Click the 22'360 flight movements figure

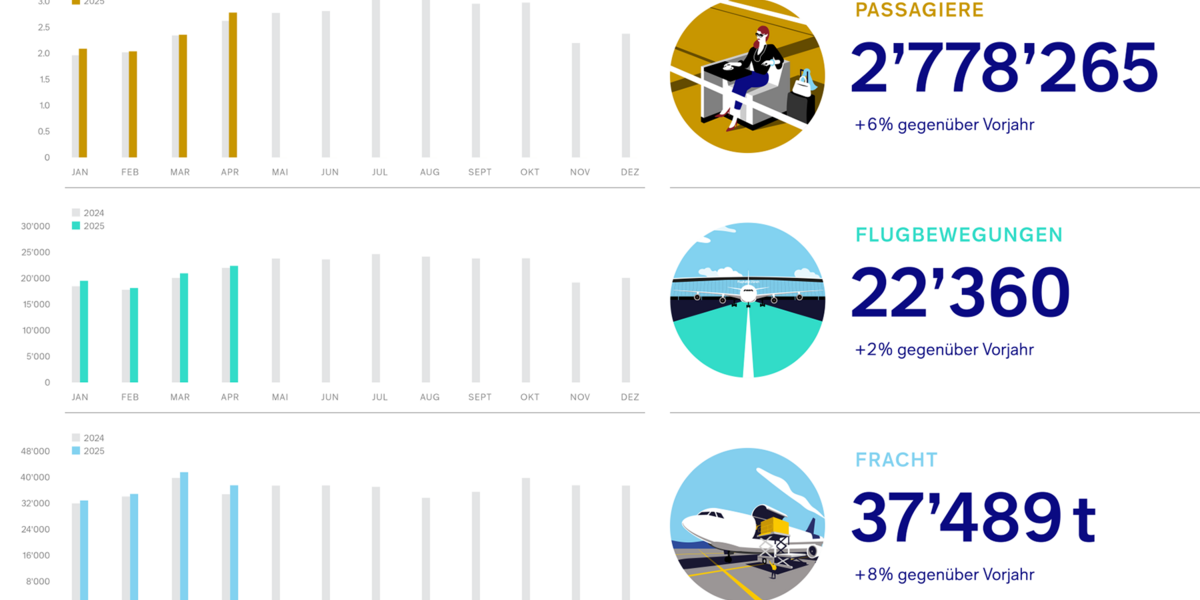click(x=960, y=293)
